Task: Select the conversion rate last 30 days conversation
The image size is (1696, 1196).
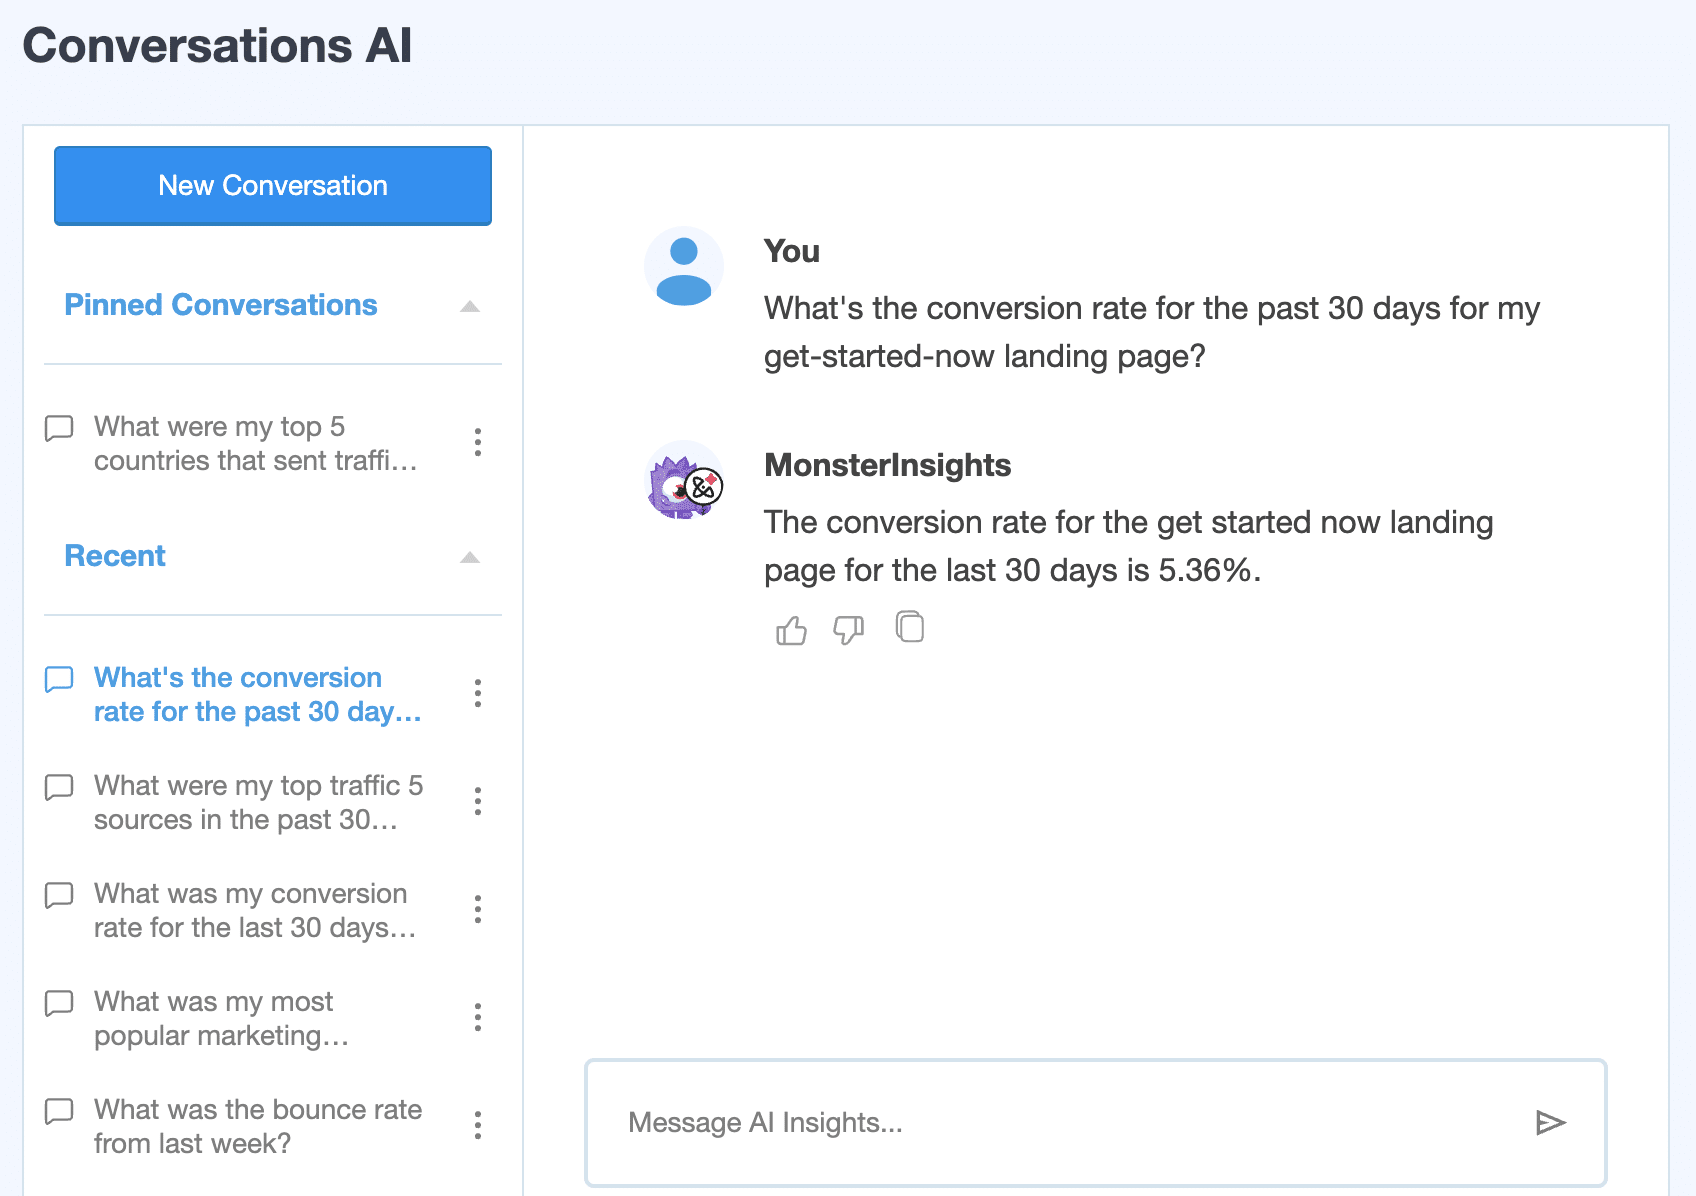Action: (x=255, y=910)
